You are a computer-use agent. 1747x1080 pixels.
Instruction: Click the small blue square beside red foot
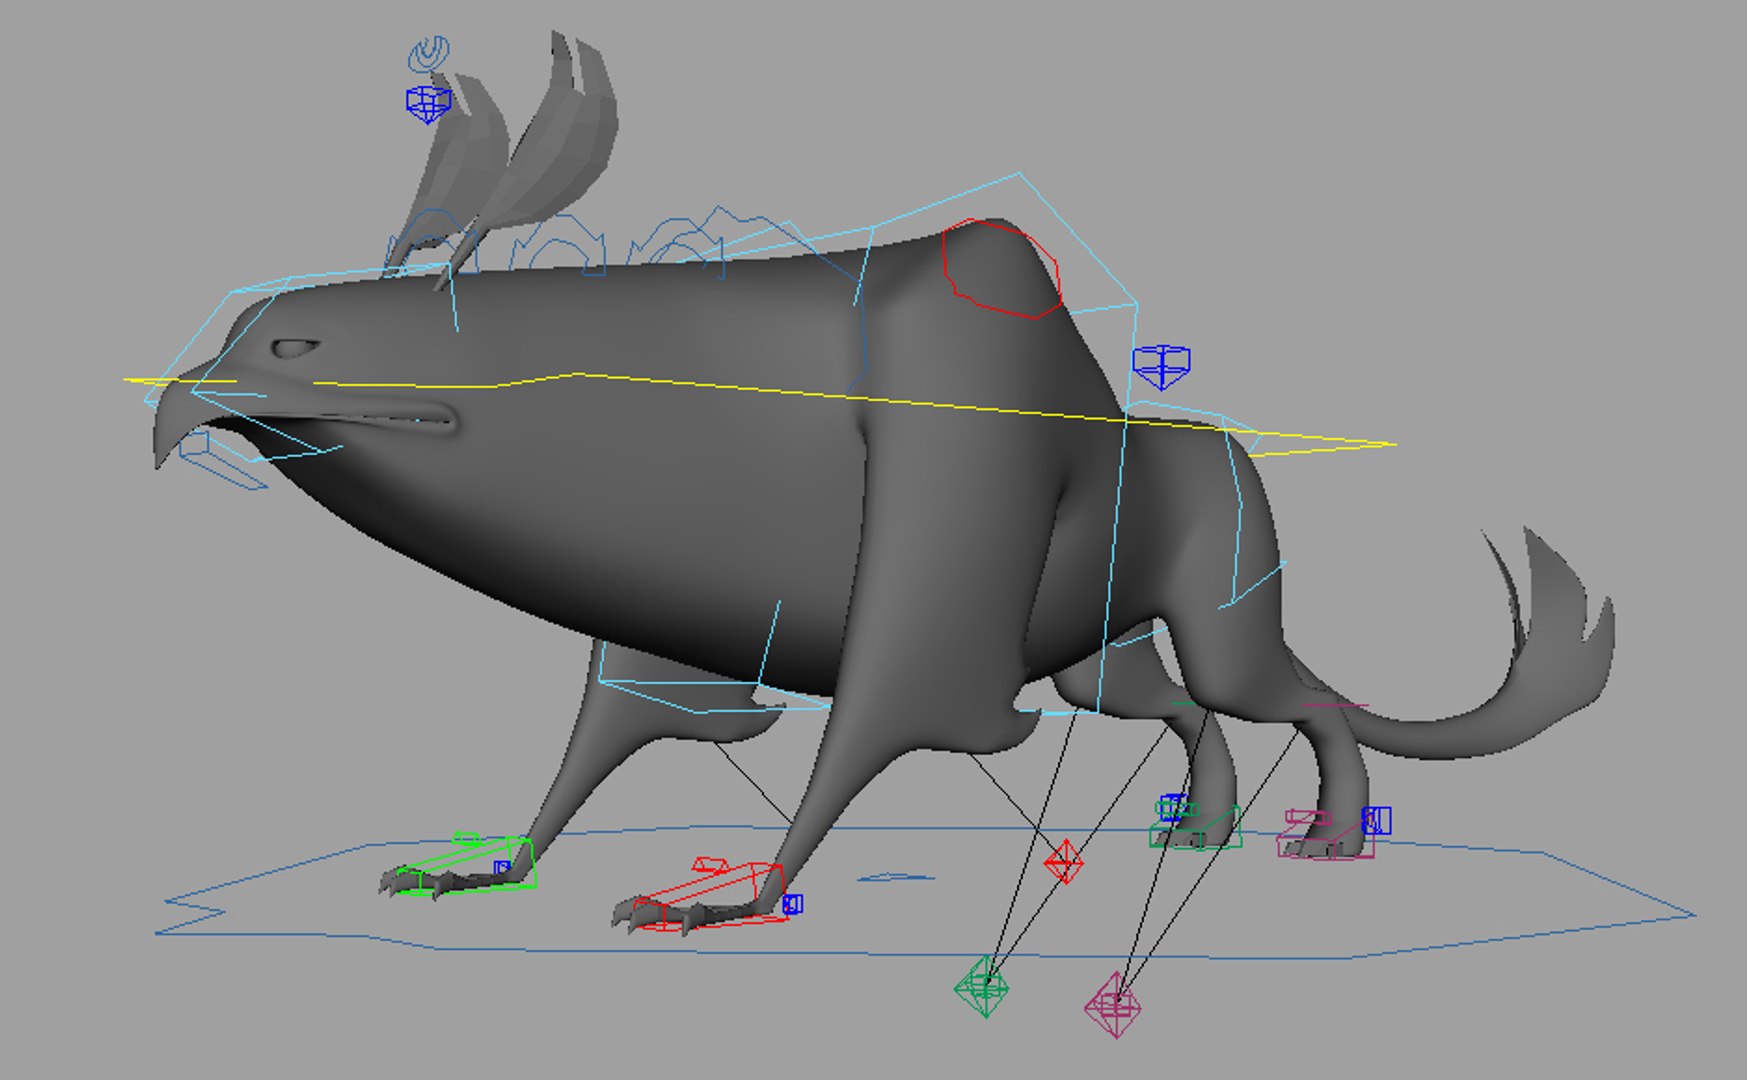coord(793,904)
